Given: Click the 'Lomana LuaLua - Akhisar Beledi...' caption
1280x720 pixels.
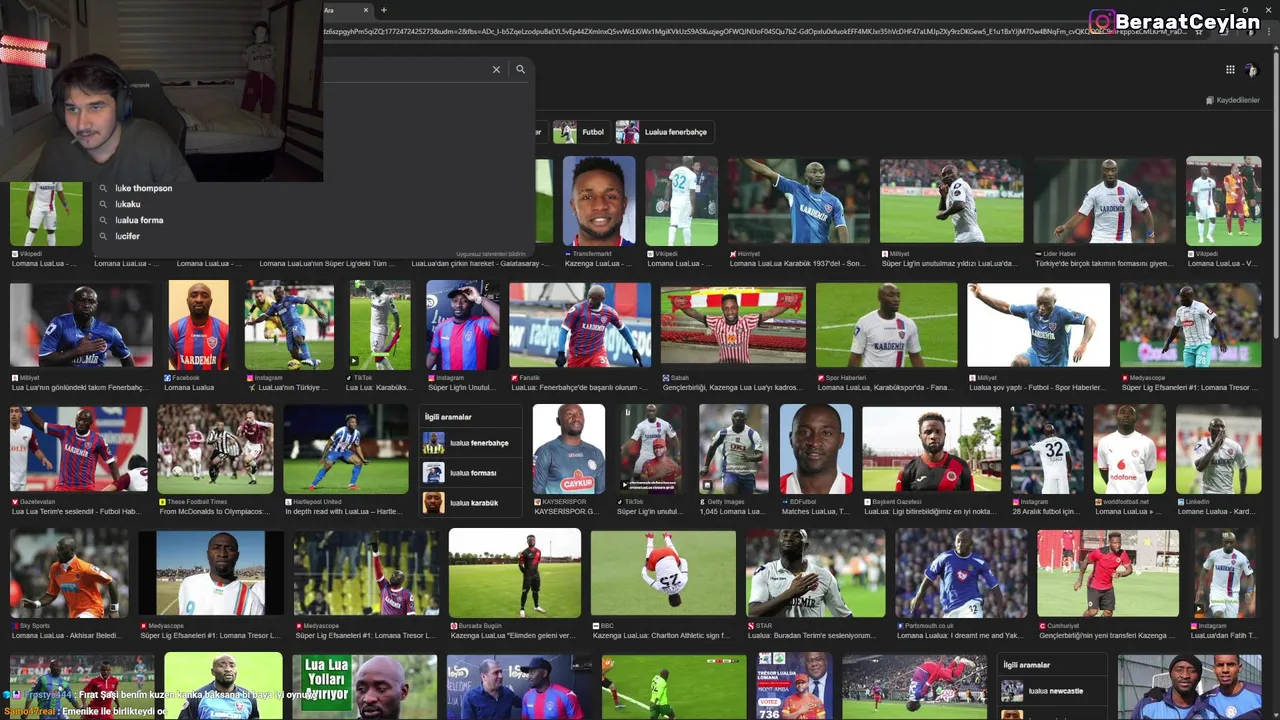Looking at the screenshot, I should point(66,635).
